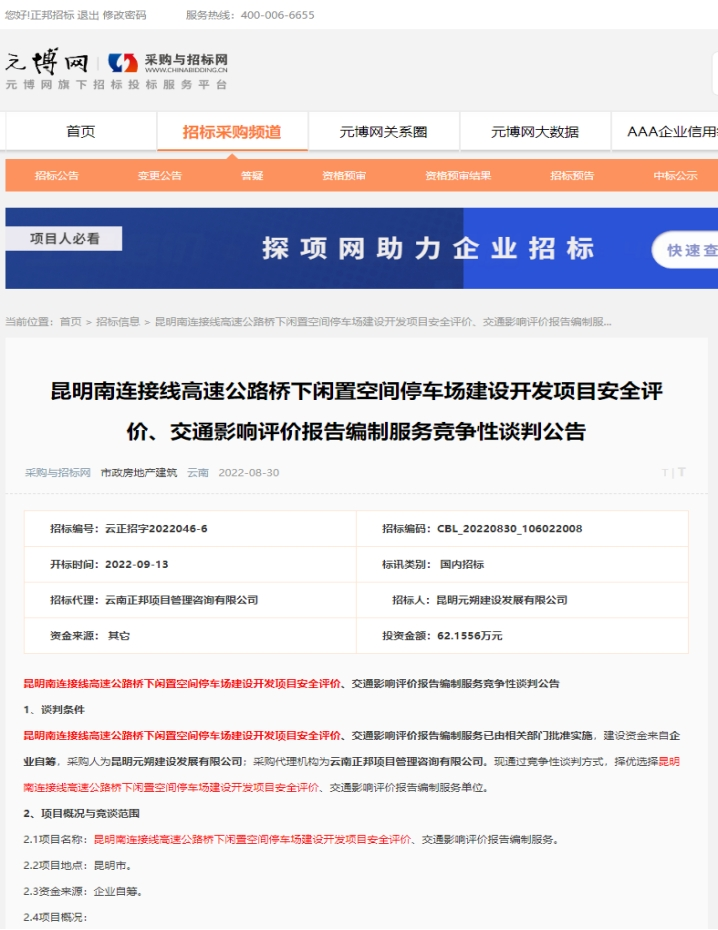Open 元博网大数据 tab
Image resolution: width=718 pixels, height=930 pixels.
click(534, 132)
